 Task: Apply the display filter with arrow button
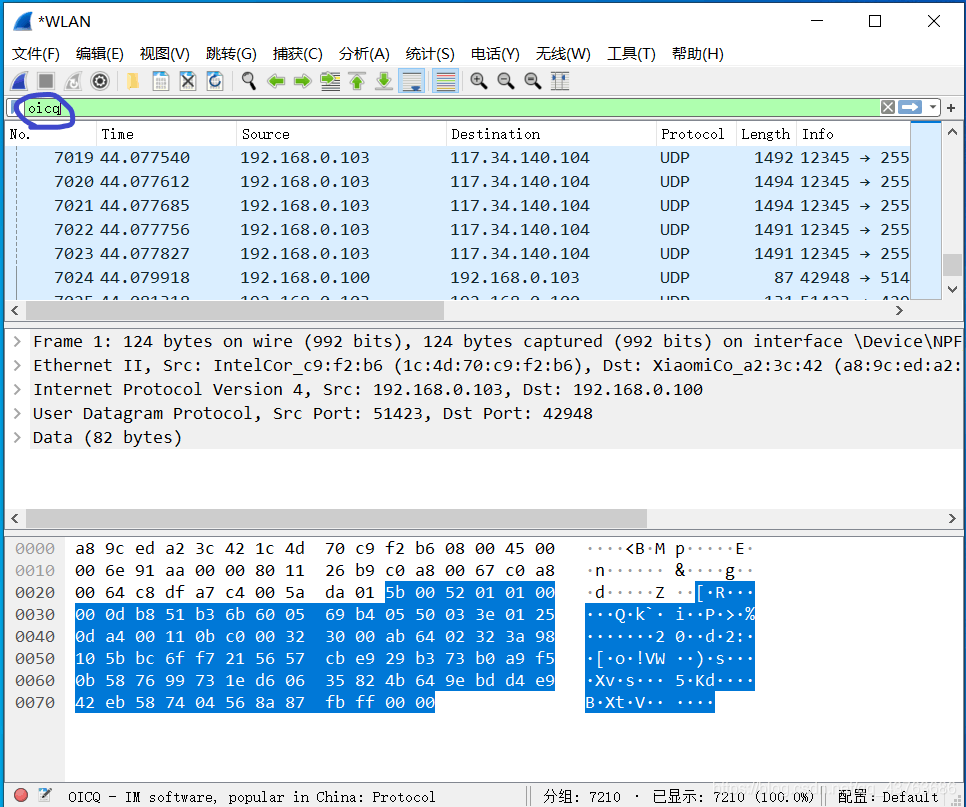click(x=910, y=107)
